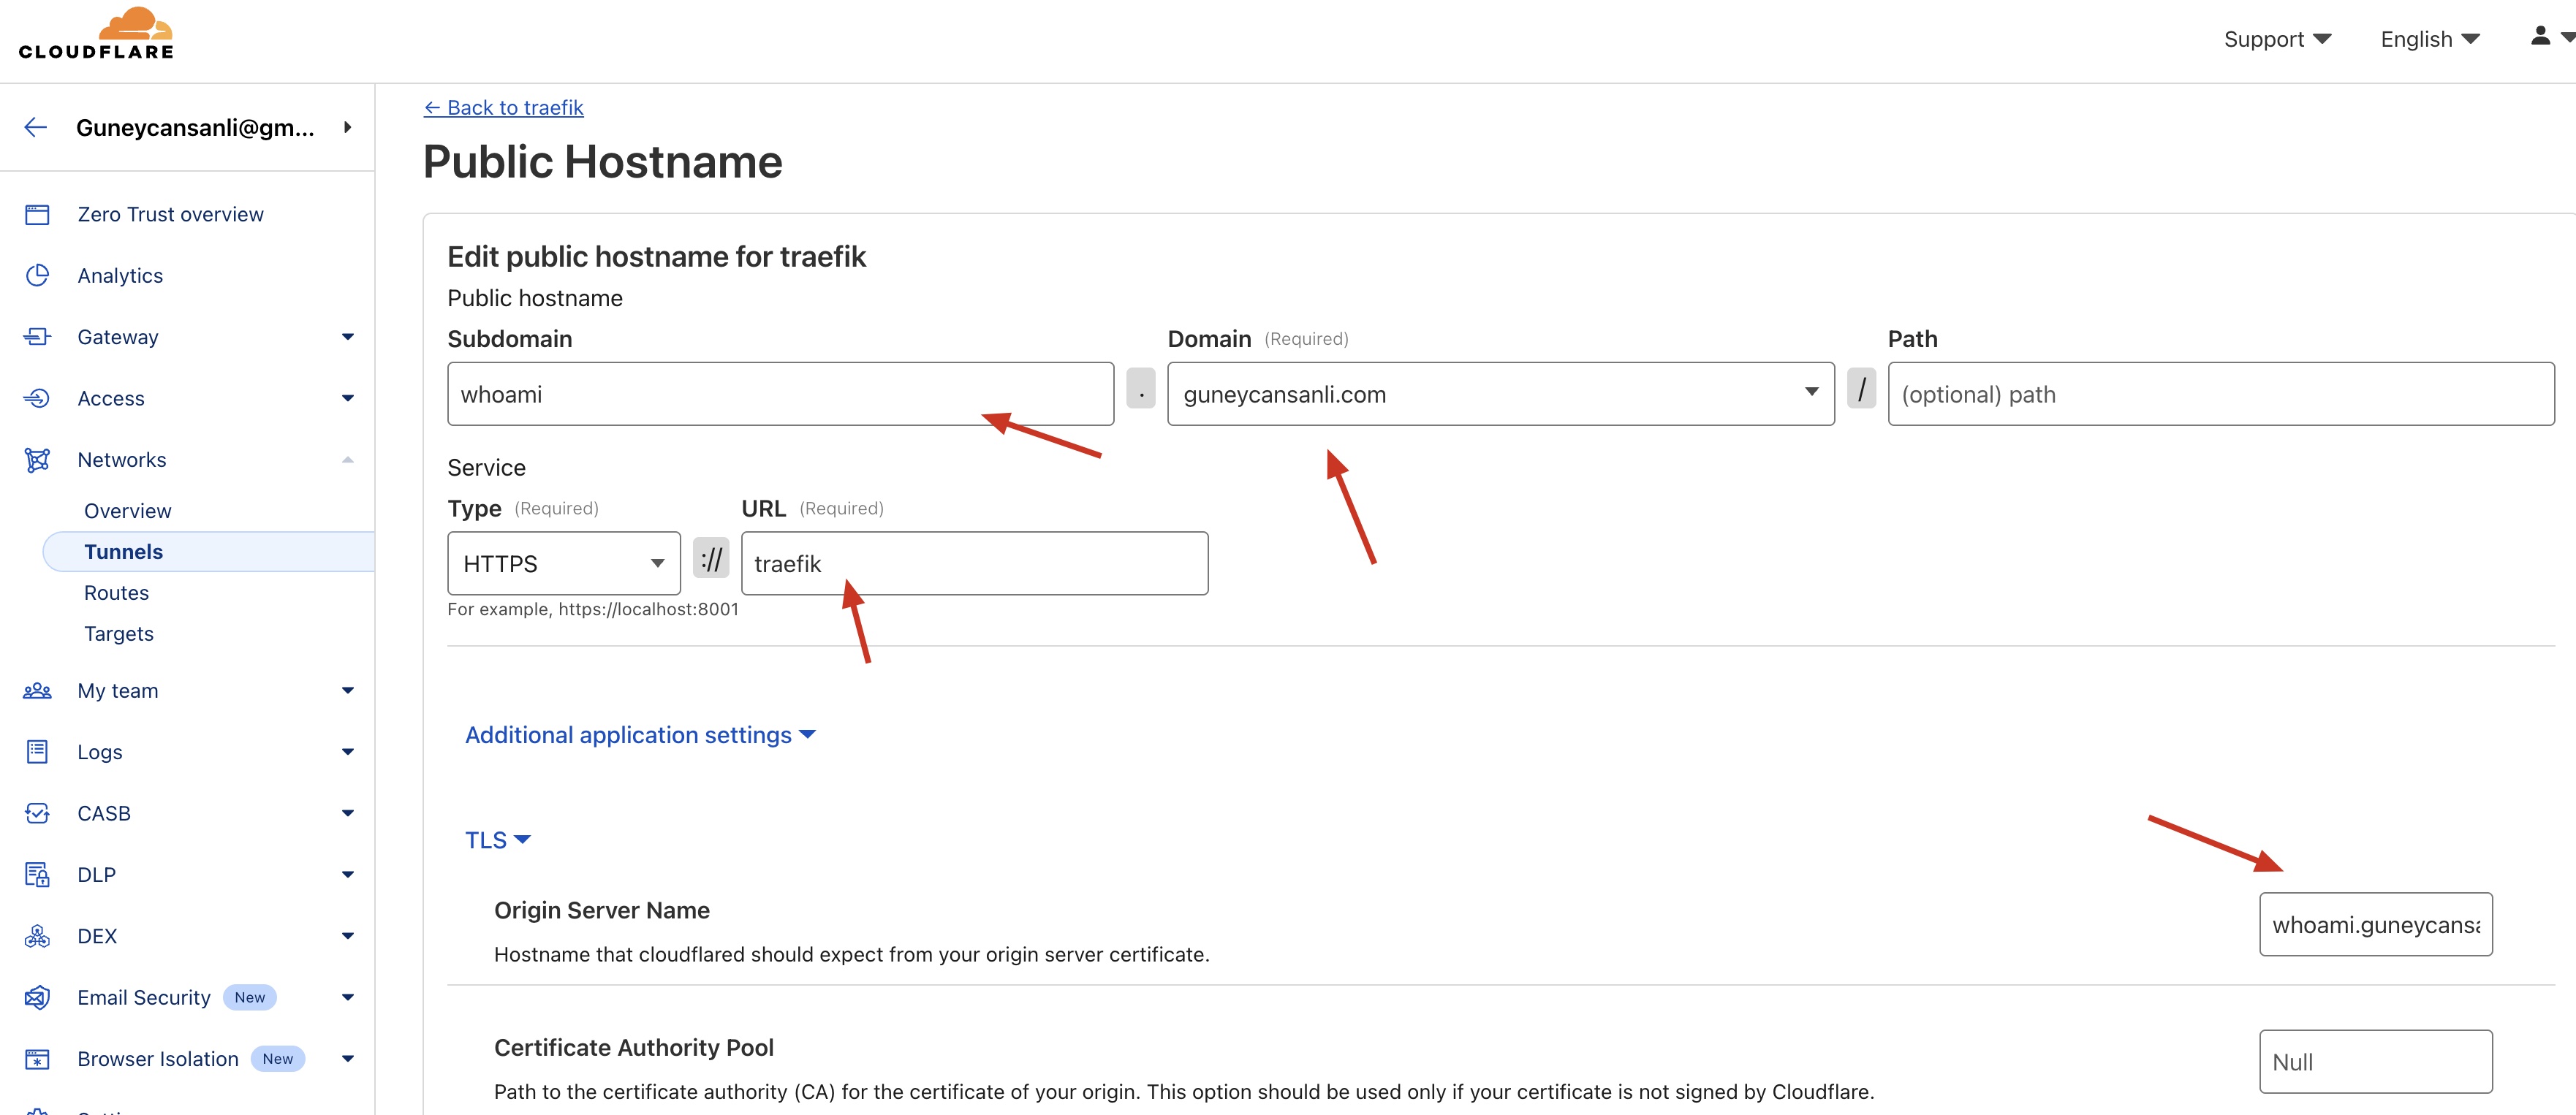Image resolution: width=2576 pixels, height=1115 pixels.
Task: Click the example text https://localhost:8001
Action: pyautogui.click(x=648, y=609)
